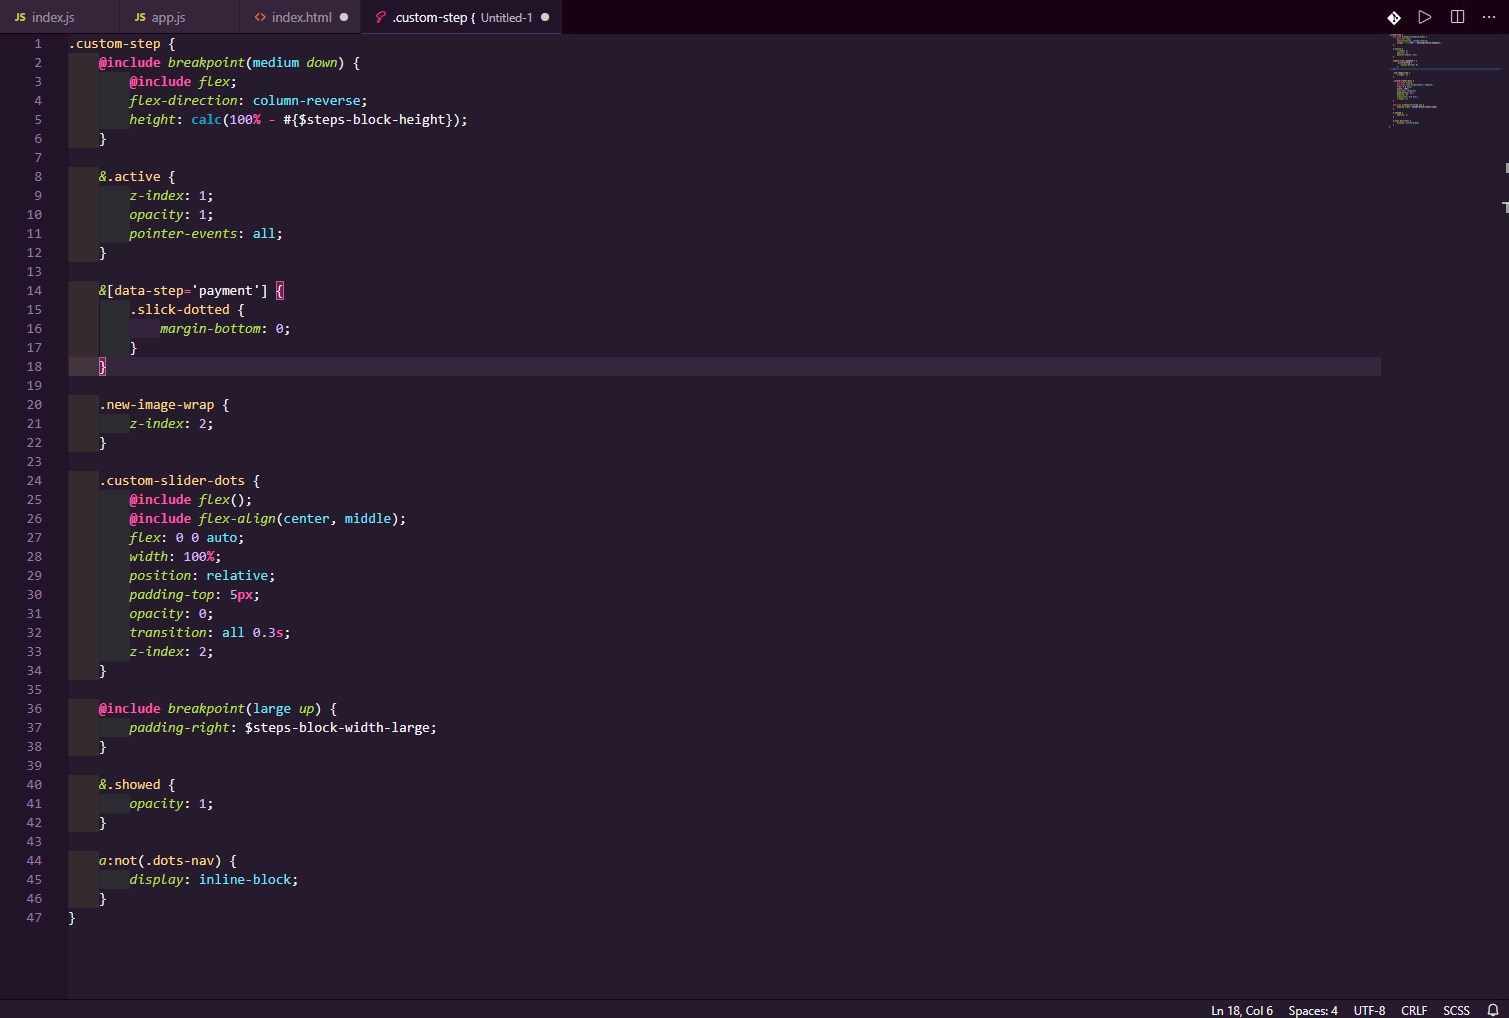Click 'flex-direction: column-reverse;' line

point(248,100)
